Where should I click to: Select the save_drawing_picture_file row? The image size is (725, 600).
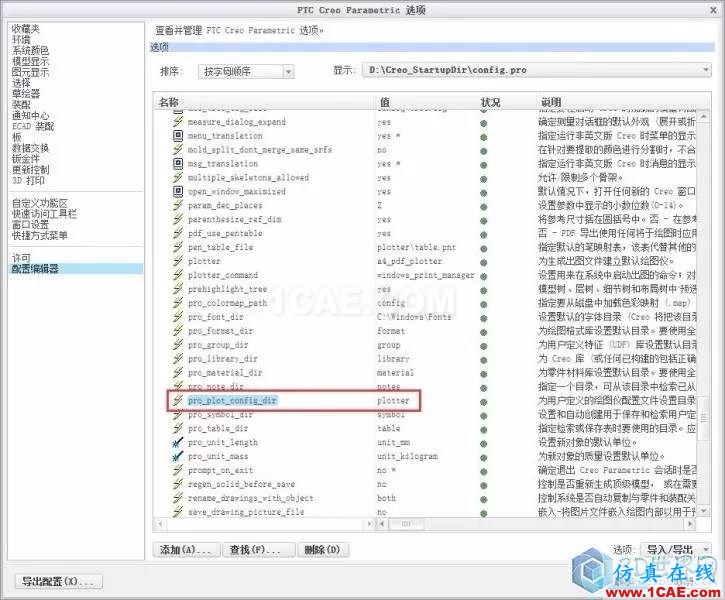click(x=246, y=512)
